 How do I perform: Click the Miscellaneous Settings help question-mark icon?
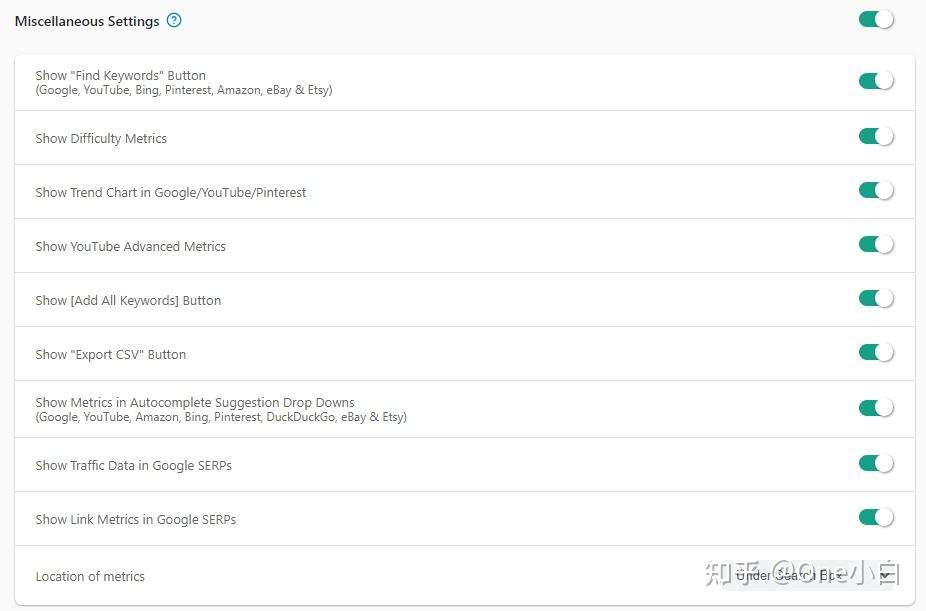pos(174,20)
